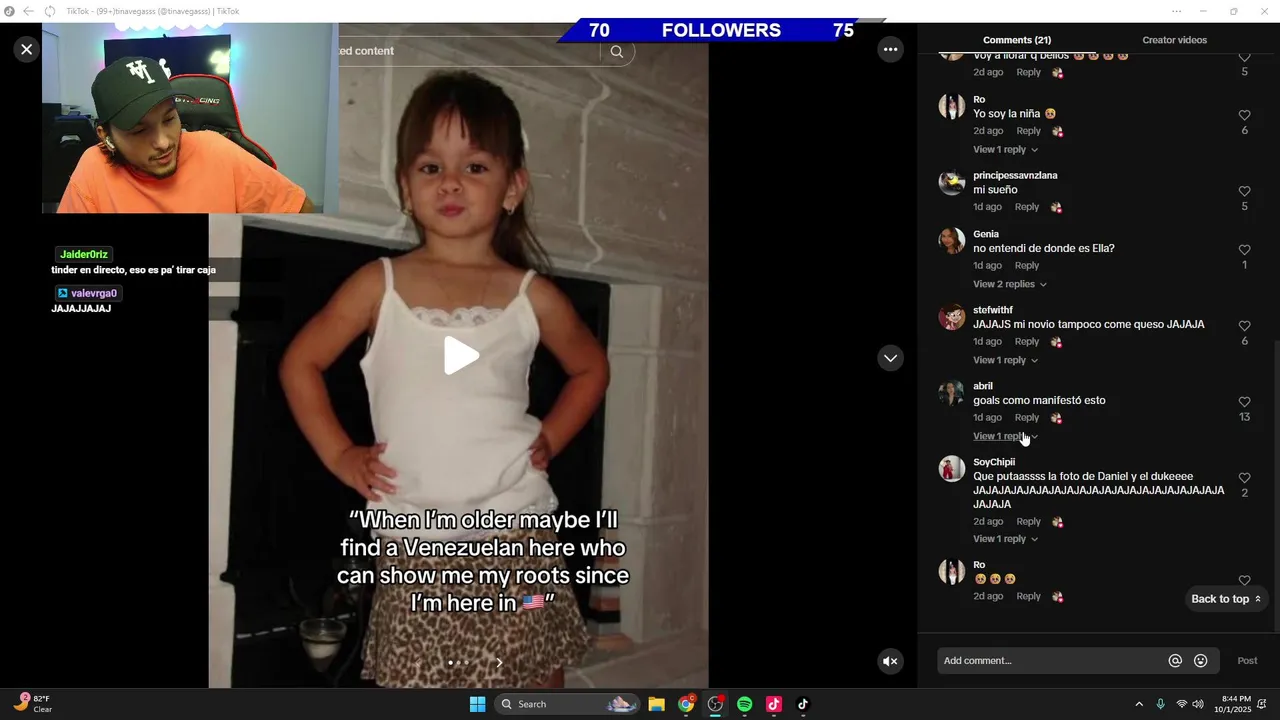
Task: Click the username "stefwithf"
Action: coord(993,310)
